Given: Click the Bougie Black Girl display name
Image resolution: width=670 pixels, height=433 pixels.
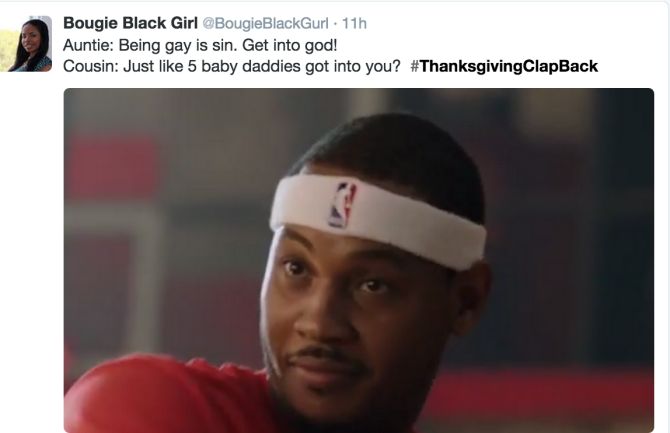Looking at the screenshot, I should pyautogui.click(x=130, y=23).
